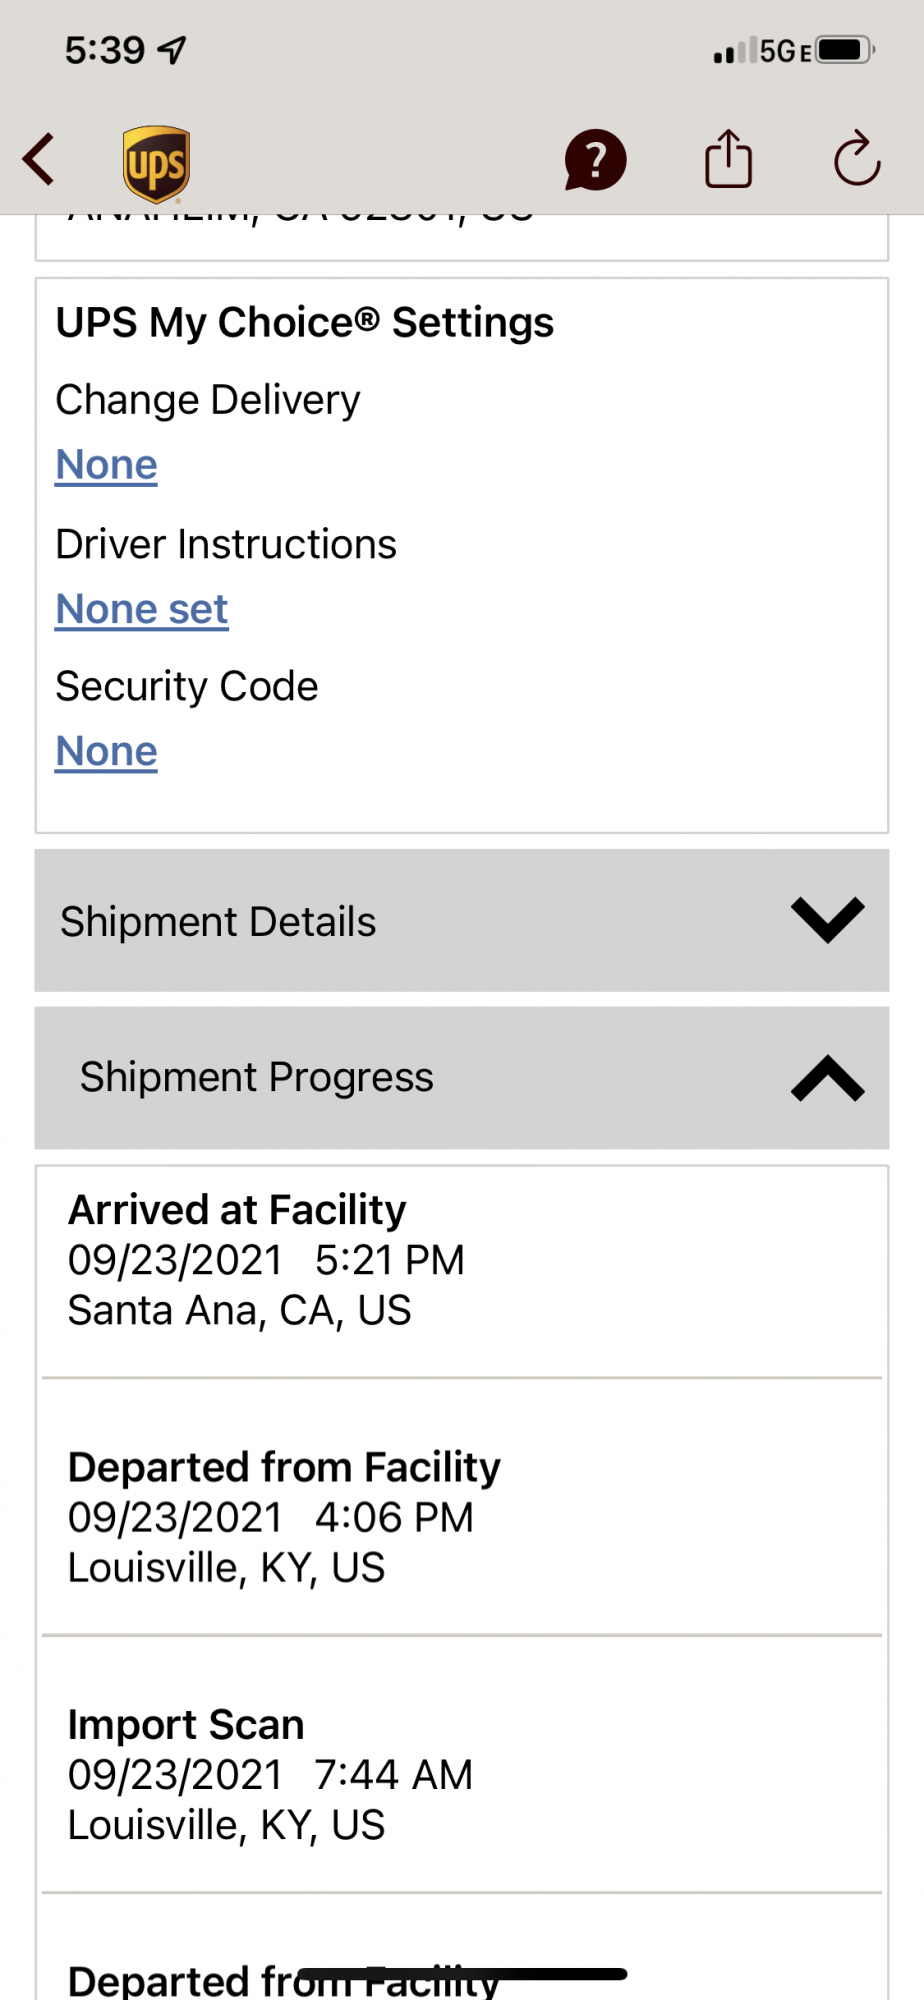Open Security Code 'None' link
Image resolution: width=924 pixels, height=2000 pixels.
click(107, 751)
